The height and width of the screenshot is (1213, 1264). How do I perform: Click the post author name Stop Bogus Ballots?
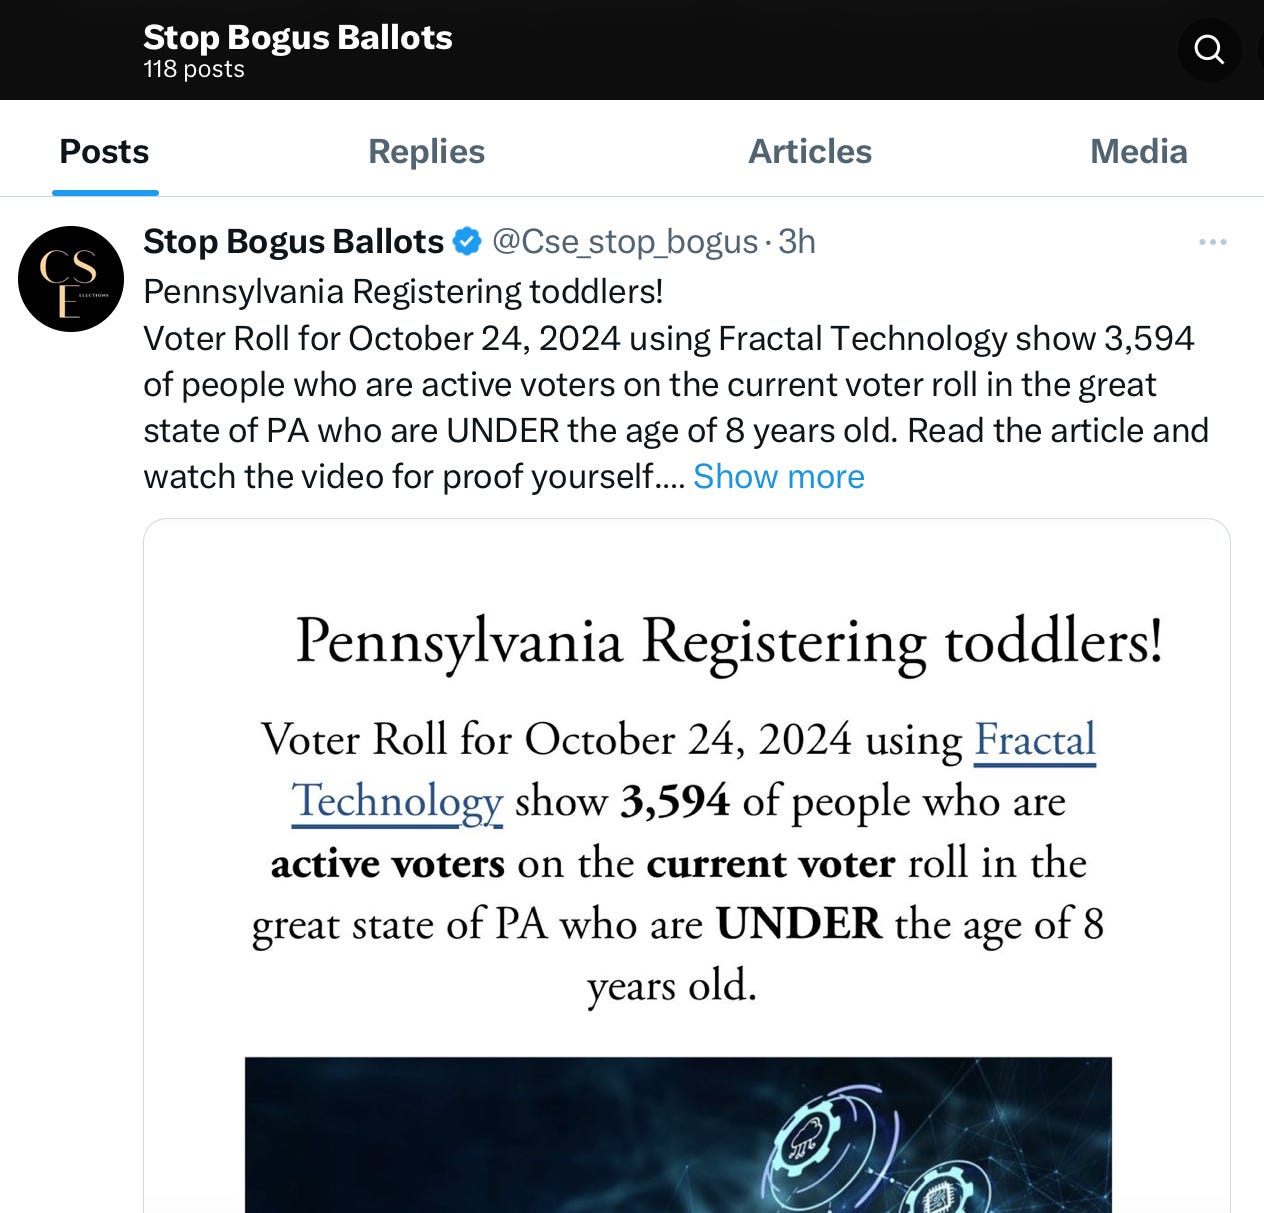(293, 242)
